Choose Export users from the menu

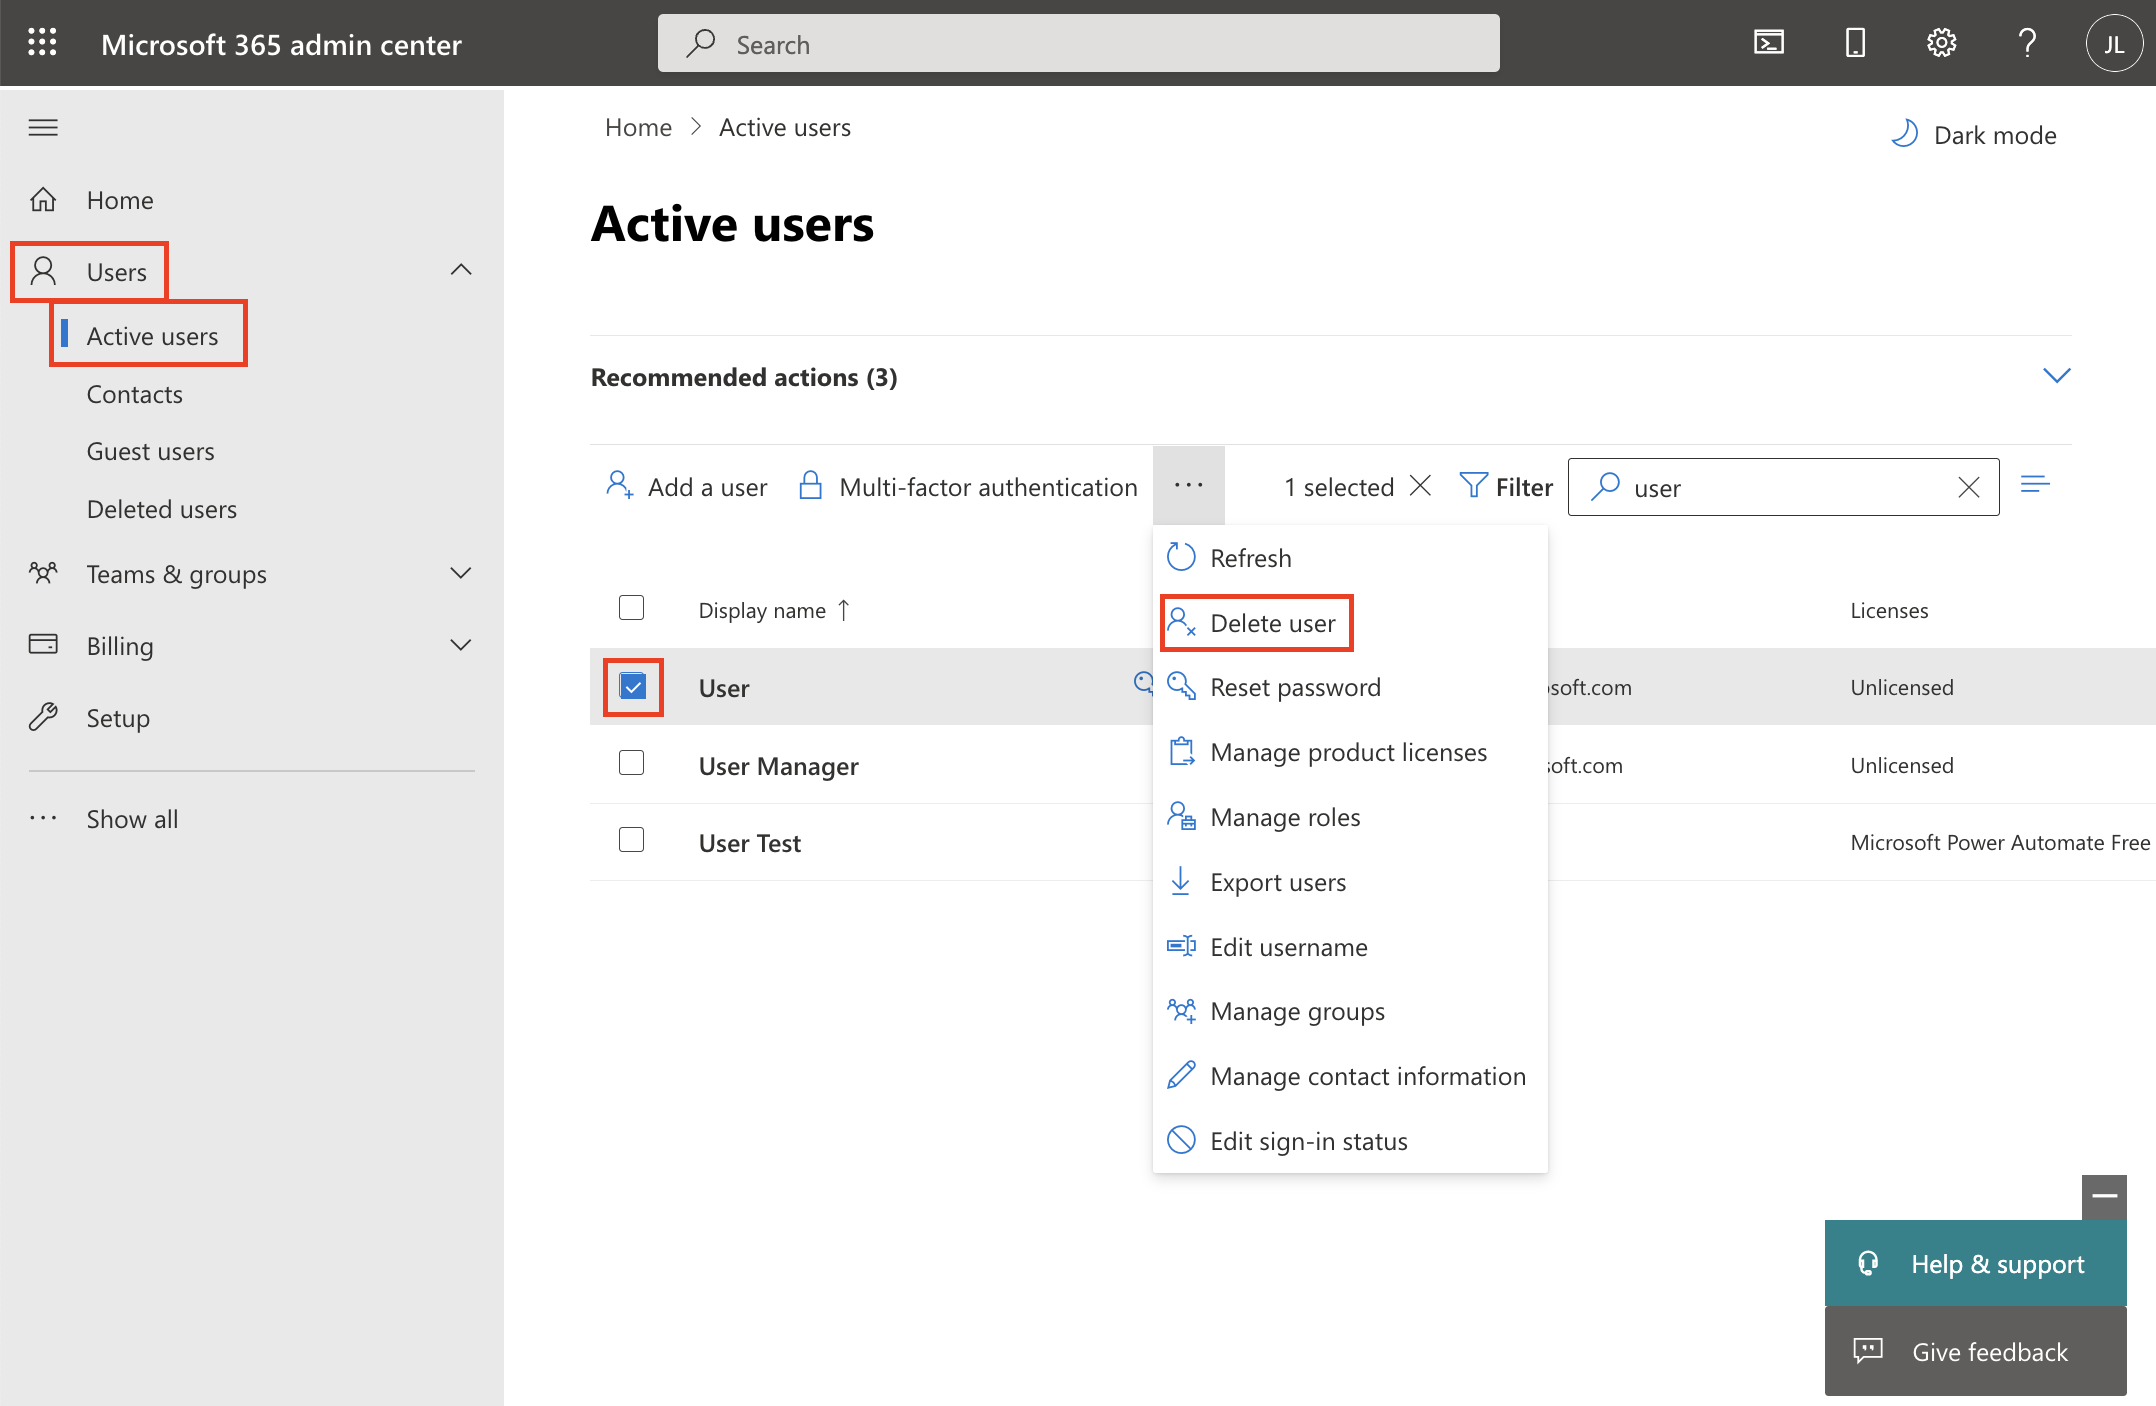[x=1350, y=882]
